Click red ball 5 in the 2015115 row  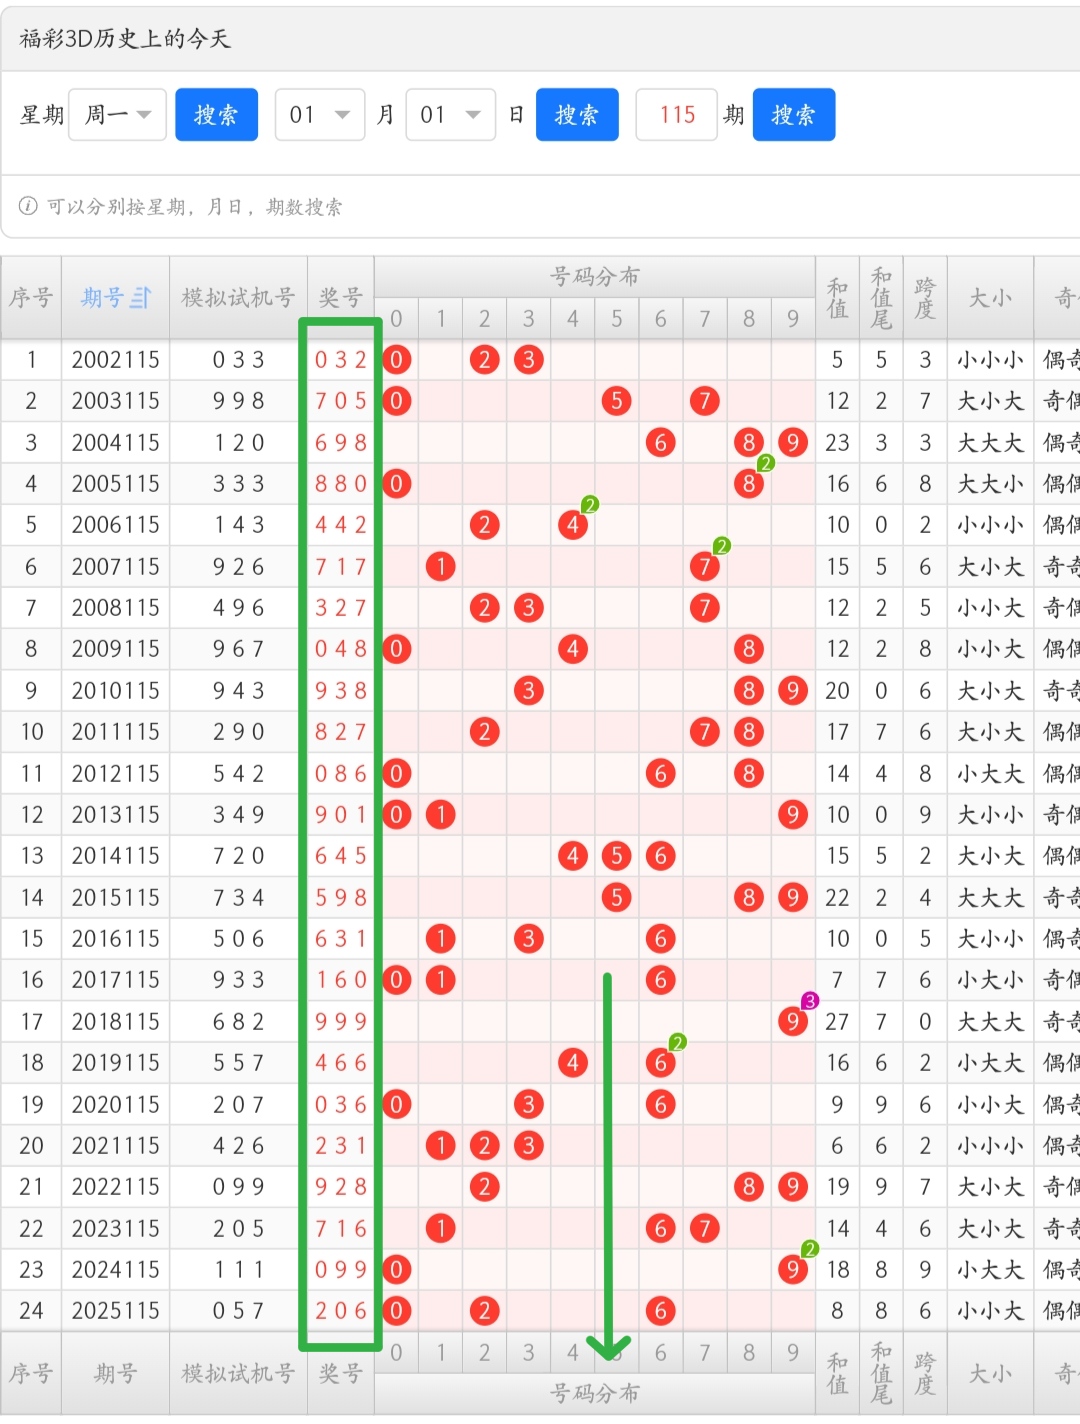click(617, 898)
